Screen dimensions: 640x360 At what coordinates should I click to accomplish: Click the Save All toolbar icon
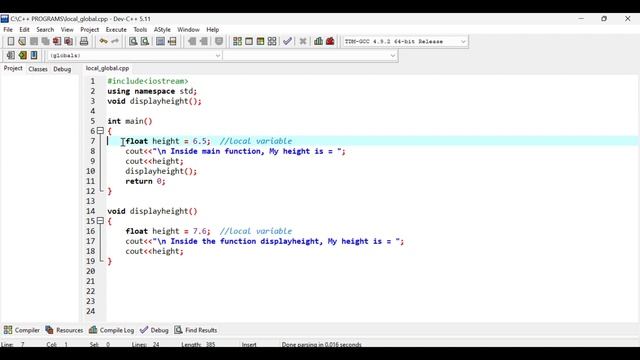[45, 41]
